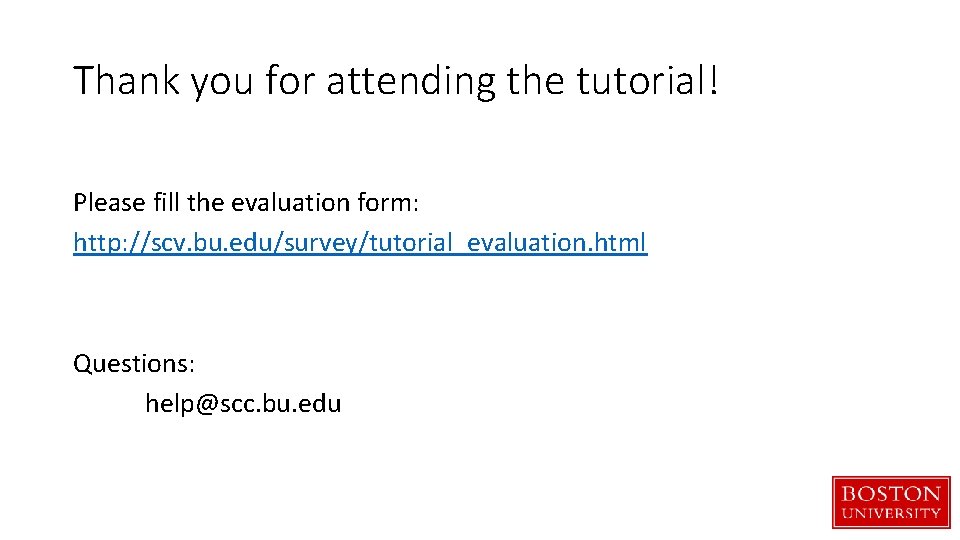
Task: Click the word "Please" in the body text
Action: pyautogui.click(x=109, y=203)
